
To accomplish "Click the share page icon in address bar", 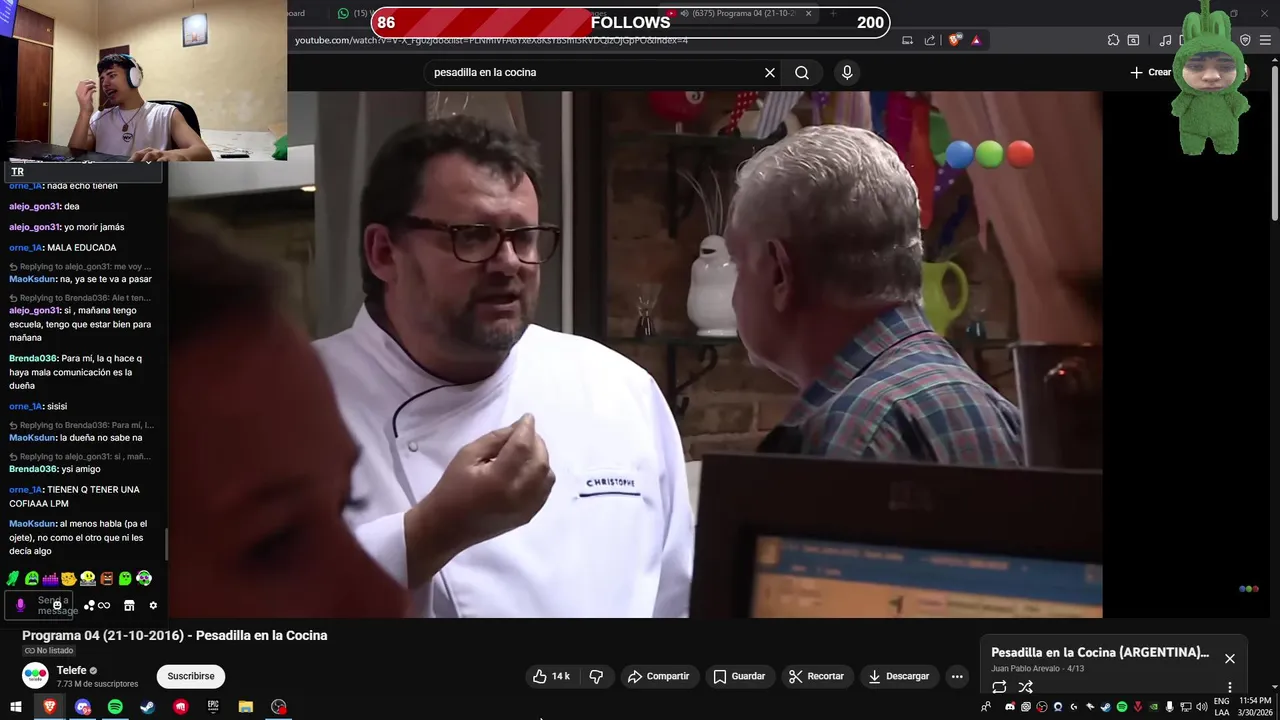I will click(x=930, y=40).
